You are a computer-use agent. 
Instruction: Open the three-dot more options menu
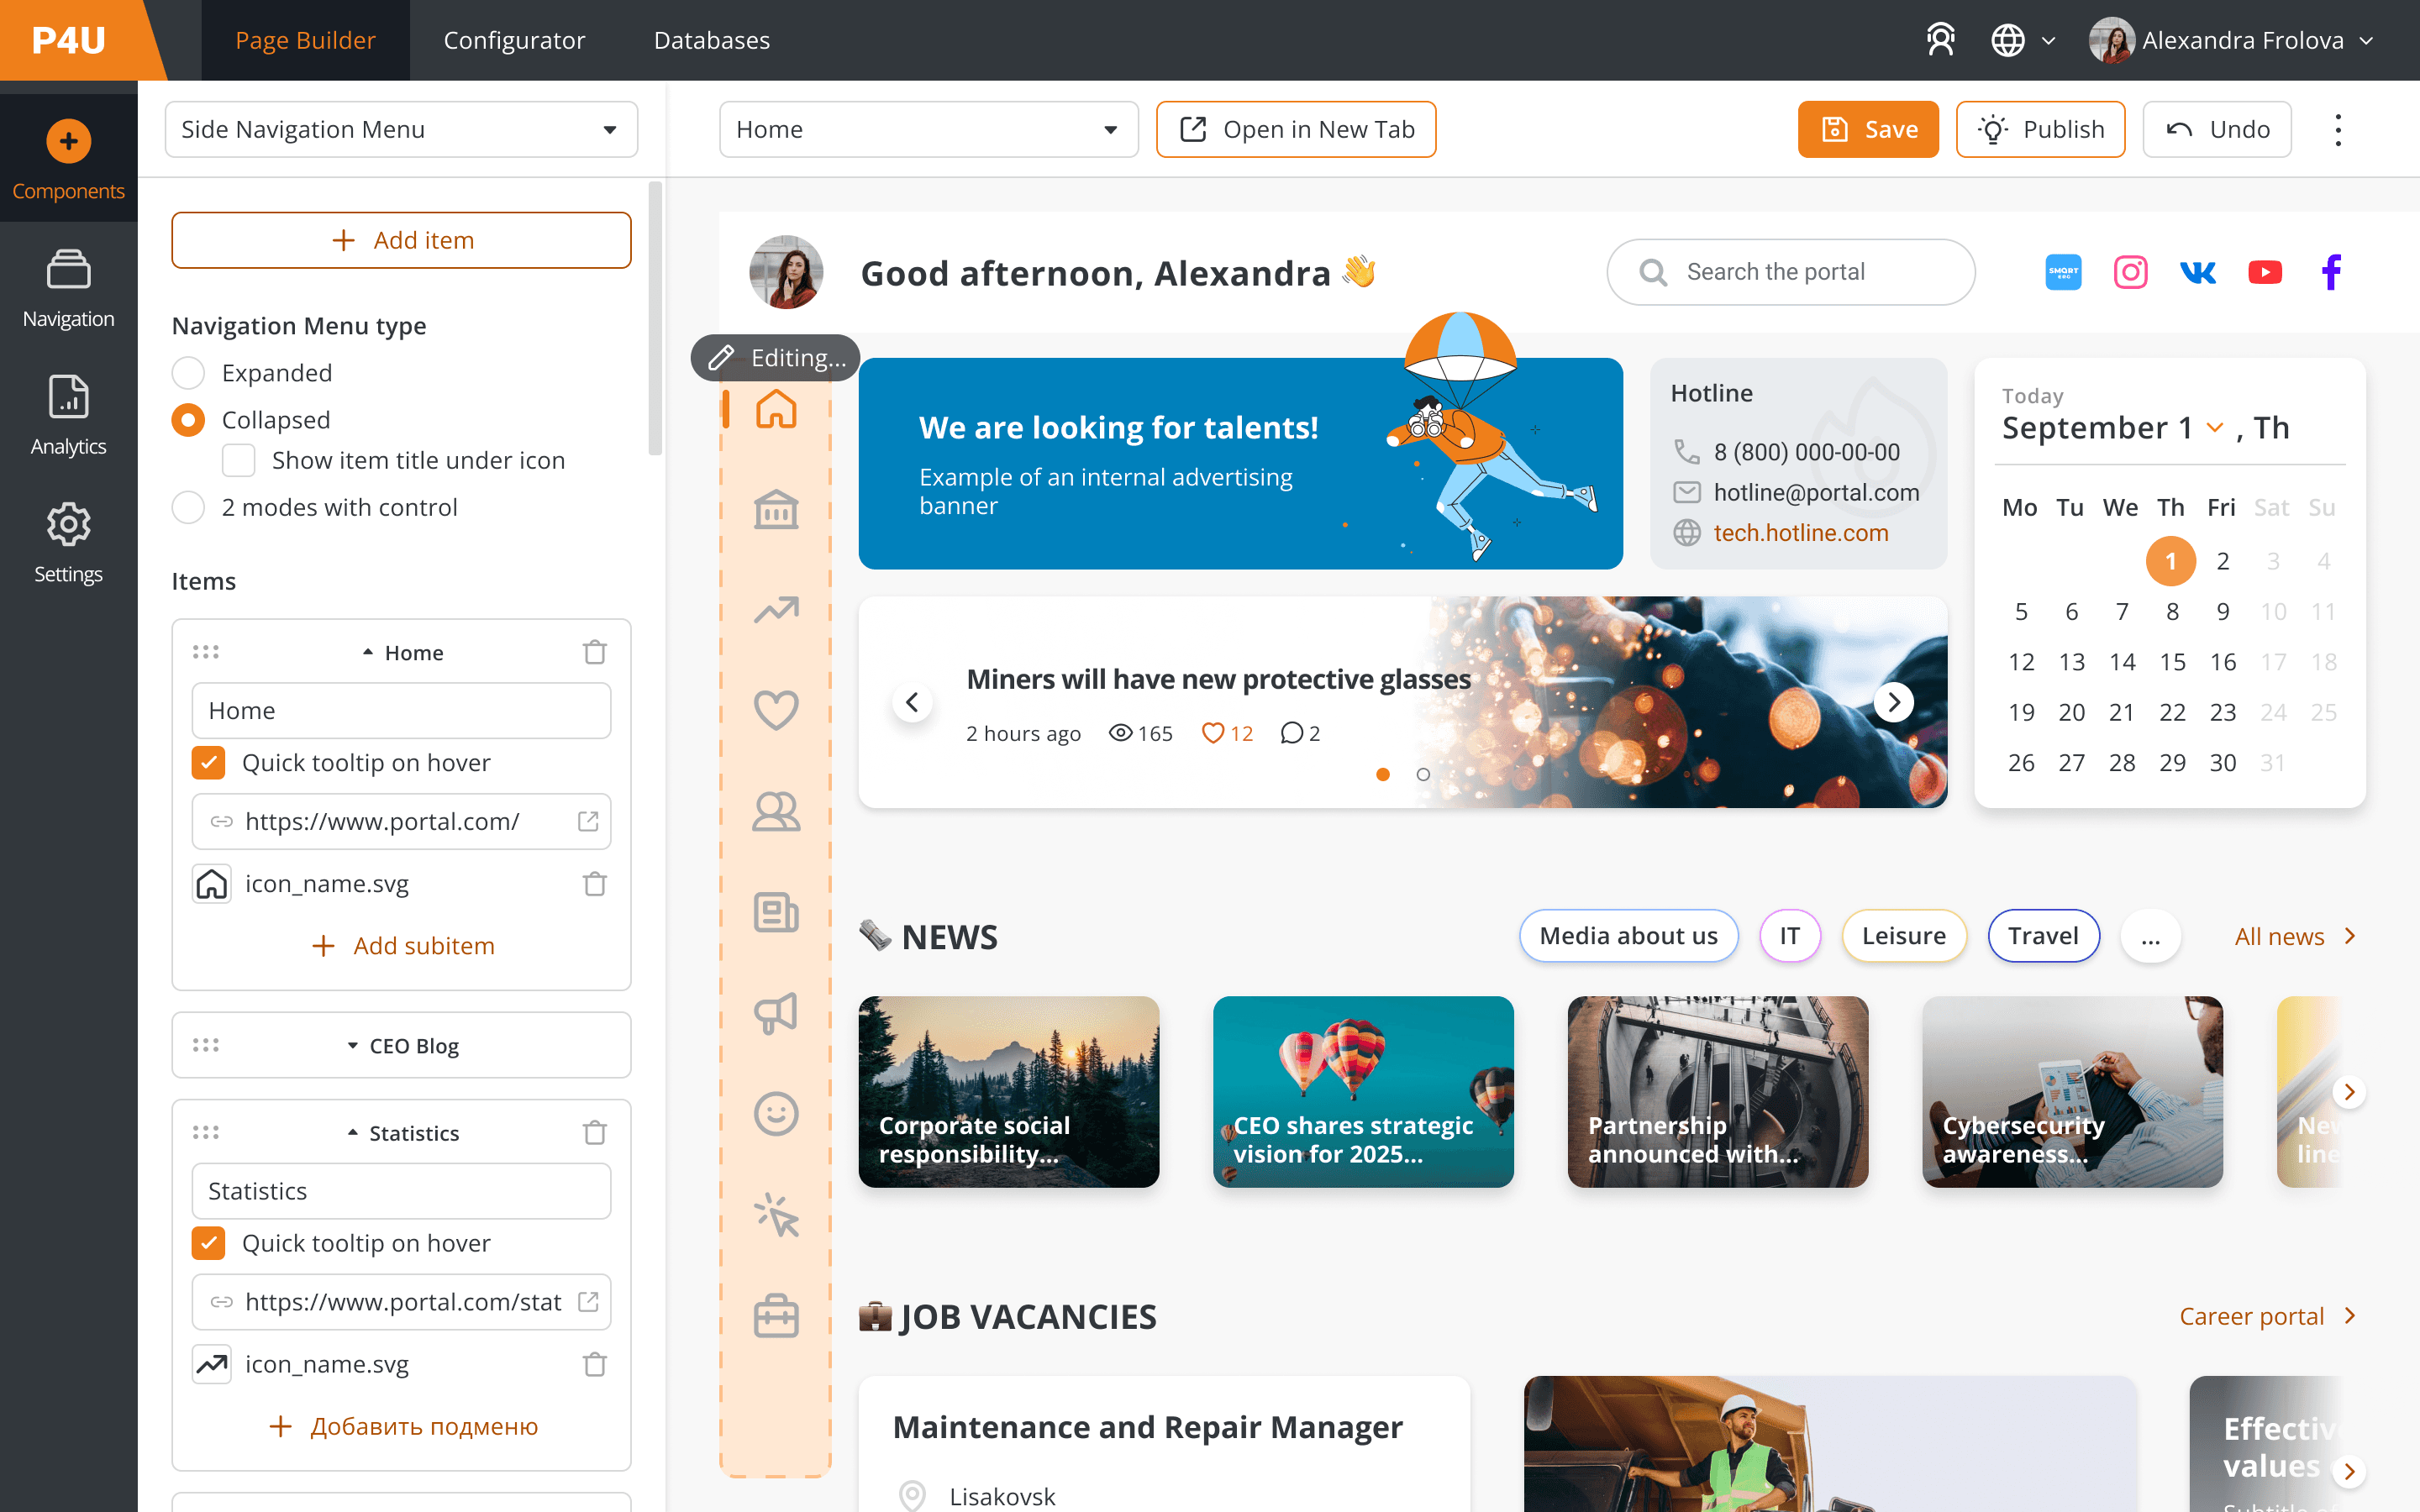click(2337, 130)
